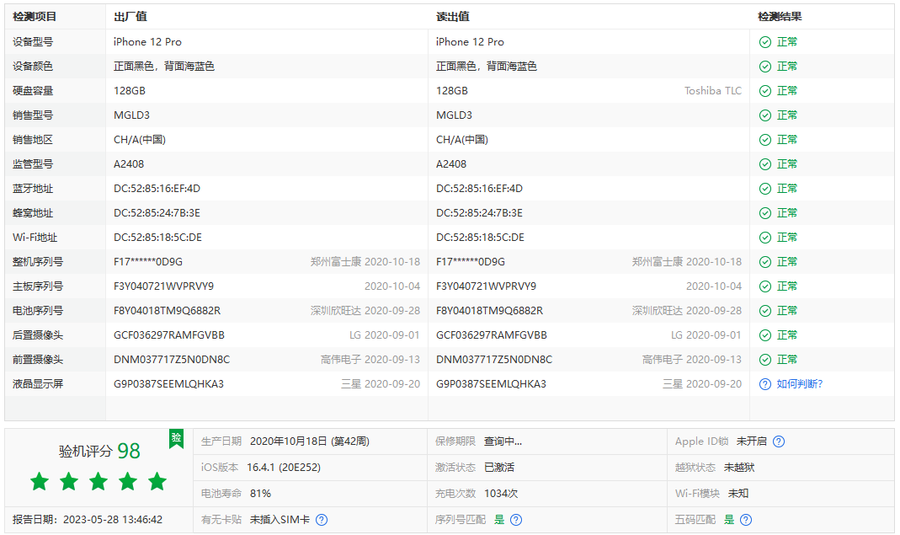This screenshot has width=900, height=535.
Task: Click the 检测结果 column header
Action: (779, 17)
